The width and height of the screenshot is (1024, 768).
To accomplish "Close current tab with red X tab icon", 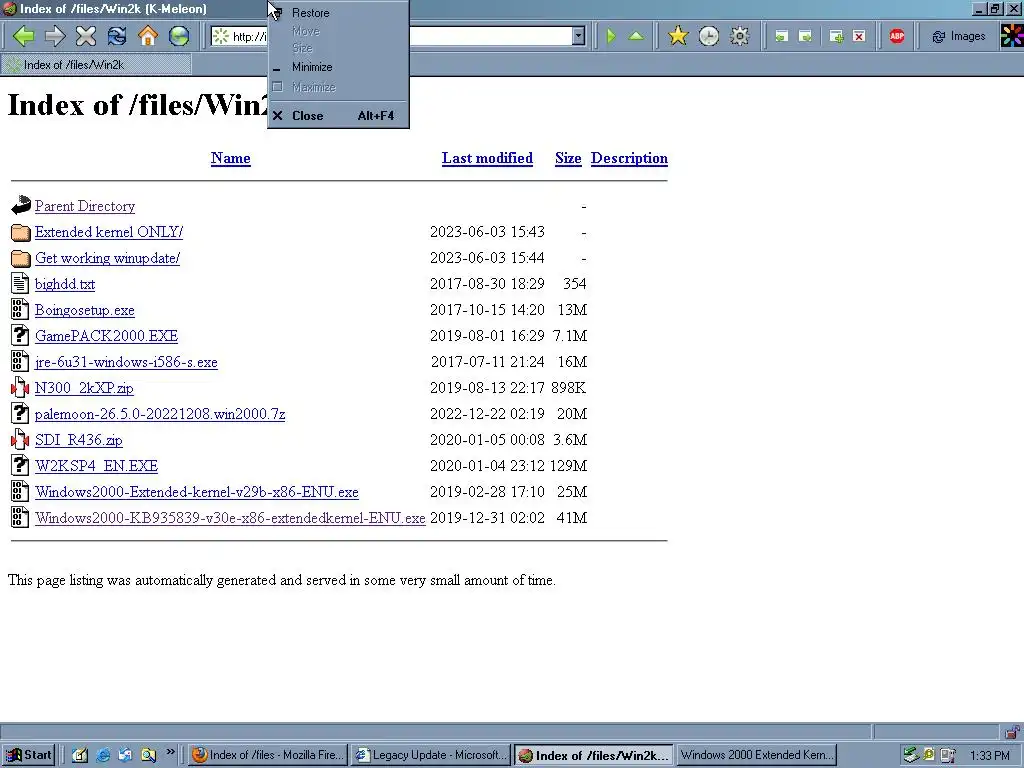I will click(859, 37).
